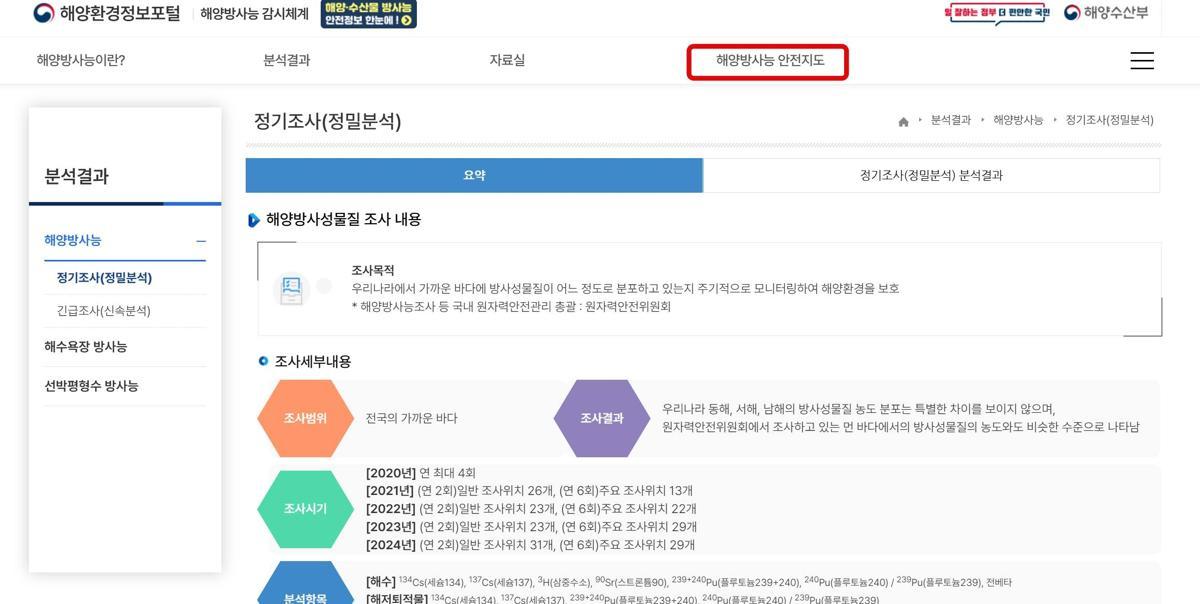The width and height of the screenshot is (1200, 604).
Task: Click the home icon in breadcrumb
Action: (x=903, y=121)
